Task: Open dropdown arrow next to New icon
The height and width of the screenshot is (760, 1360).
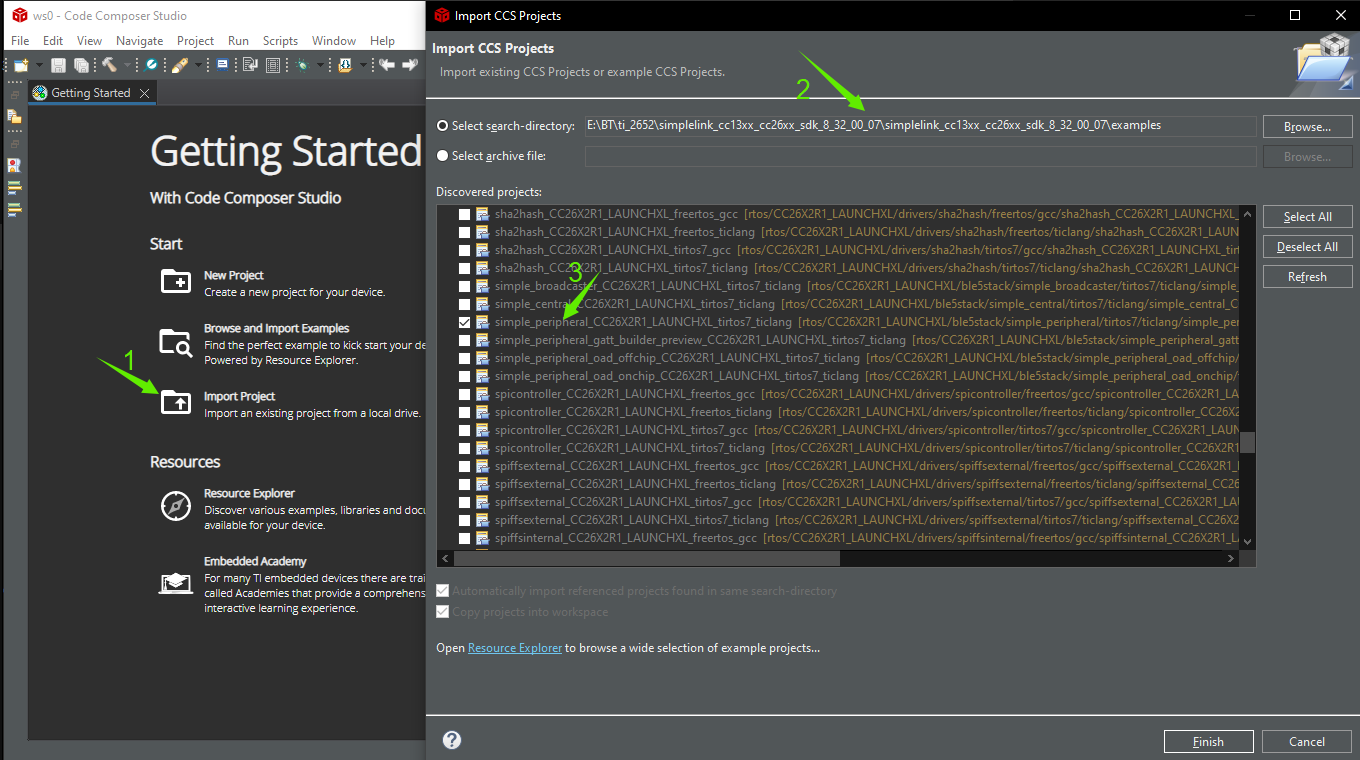Action: click(39, 65)
